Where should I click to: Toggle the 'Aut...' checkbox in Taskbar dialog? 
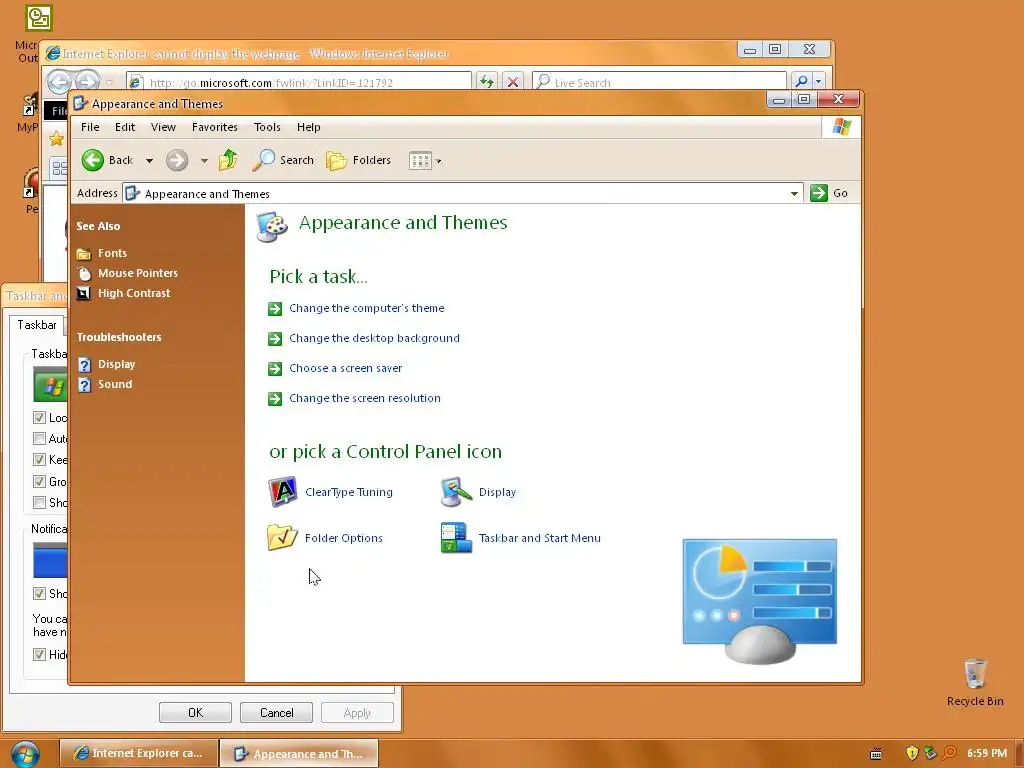point(39,439)
